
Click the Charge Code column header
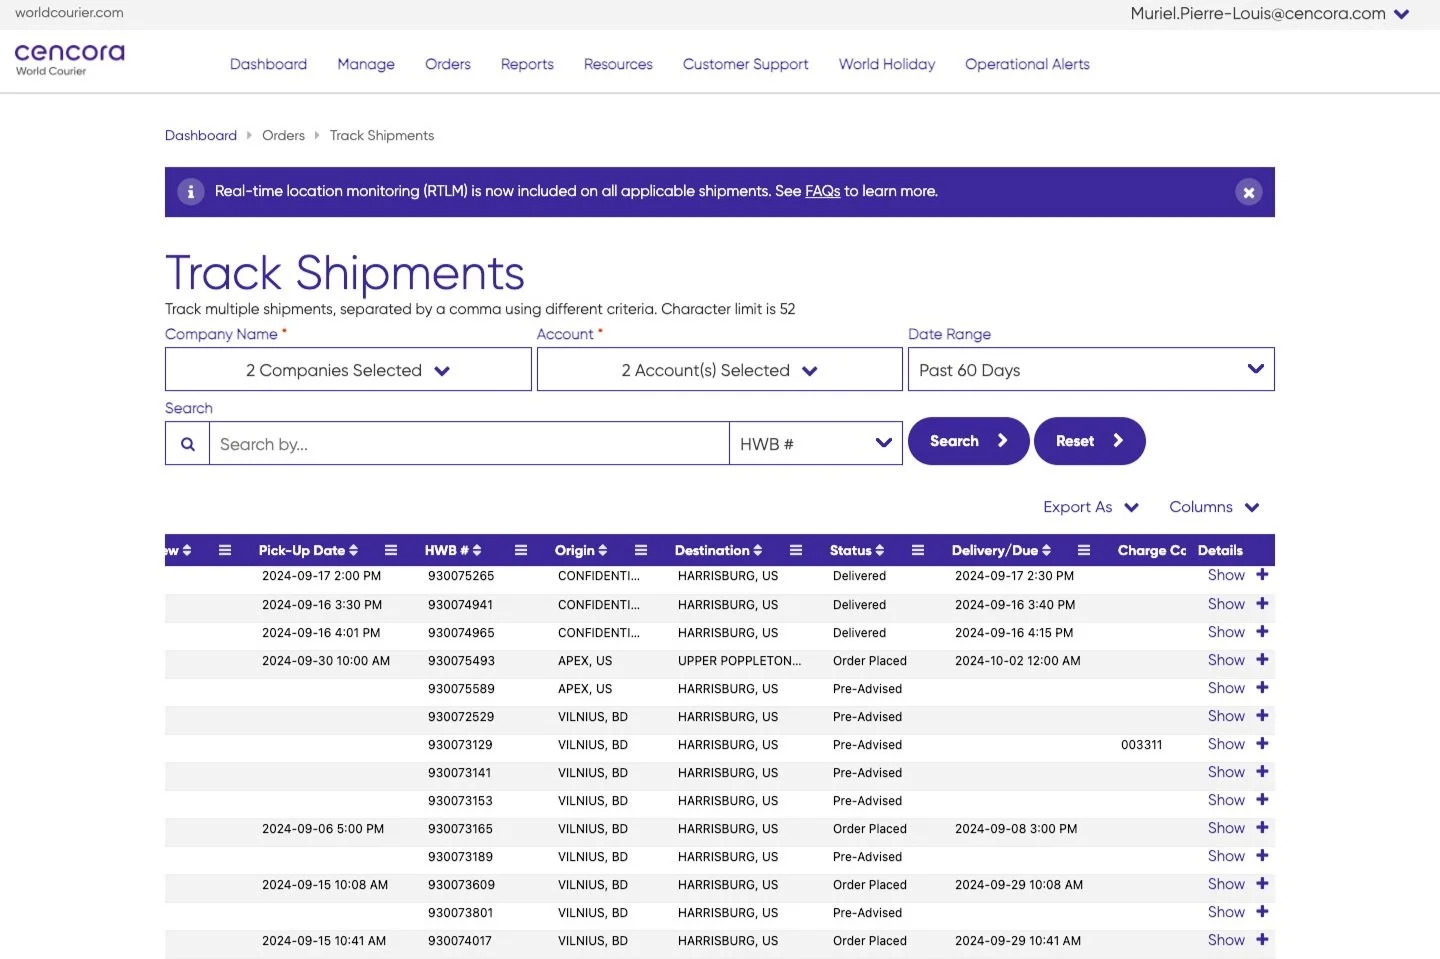pos(1151,550)
